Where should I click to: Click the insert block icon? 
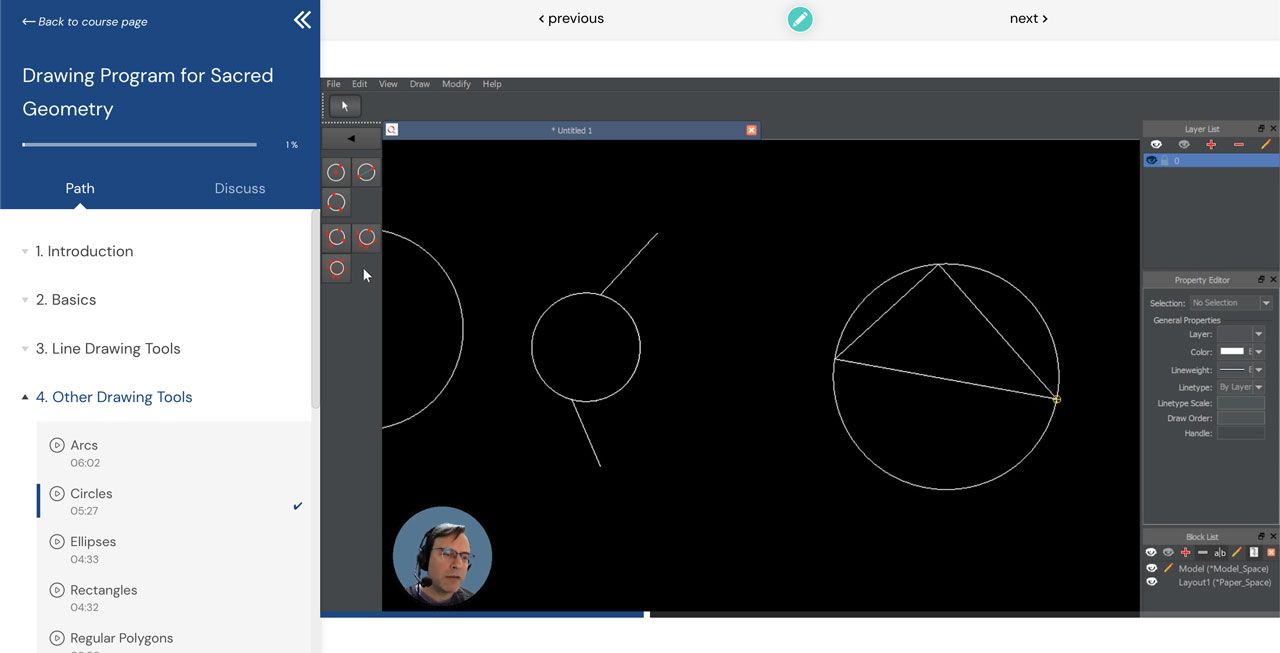1254,552
